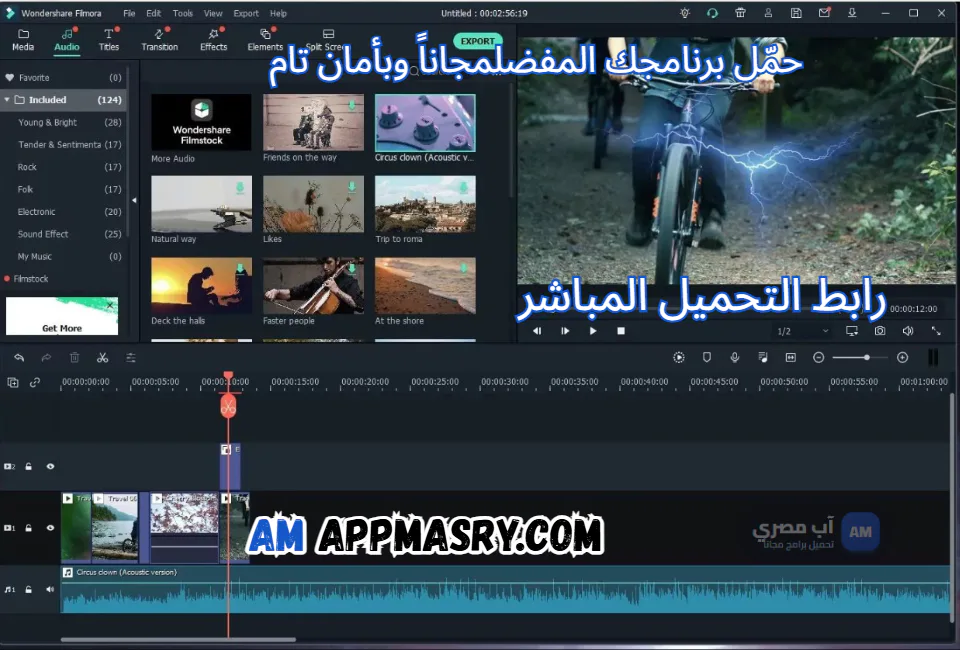960x650 pixels.
Task: Play the preview video
Action: coord(593,331)
